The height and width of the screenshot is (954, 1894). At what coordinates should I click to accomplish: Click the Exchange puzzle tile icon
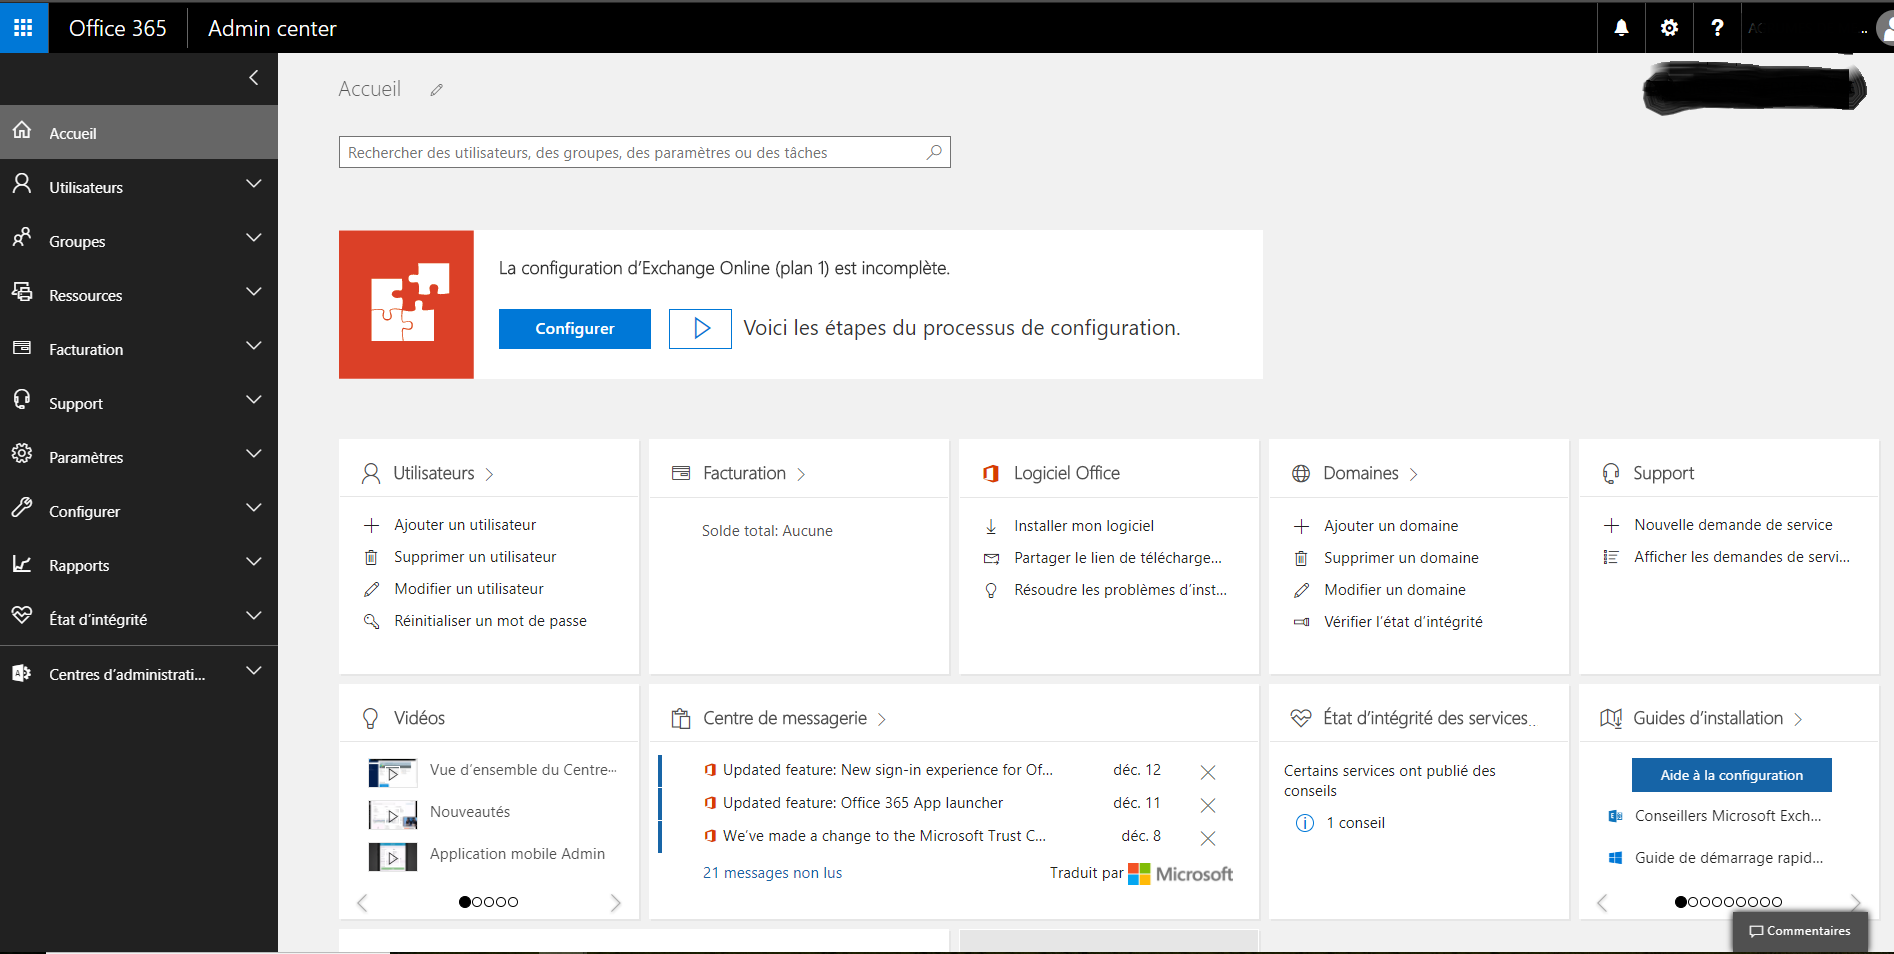coord(406,304)
